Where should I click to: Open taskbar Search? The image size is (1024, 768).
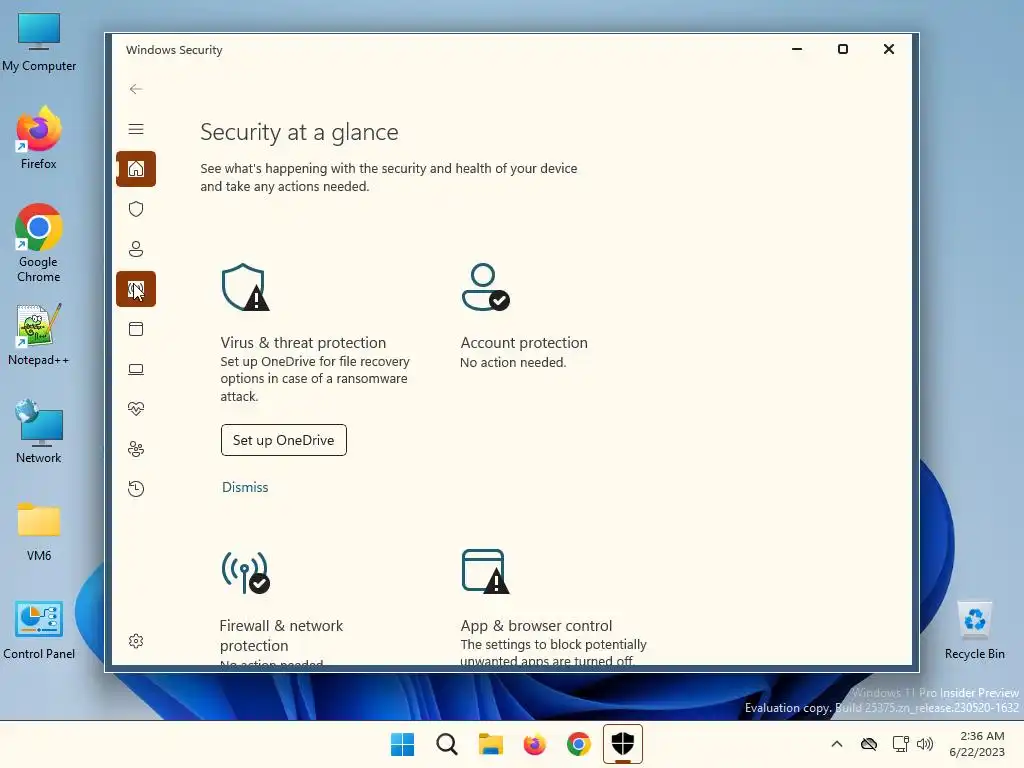[x=447, y=744]
